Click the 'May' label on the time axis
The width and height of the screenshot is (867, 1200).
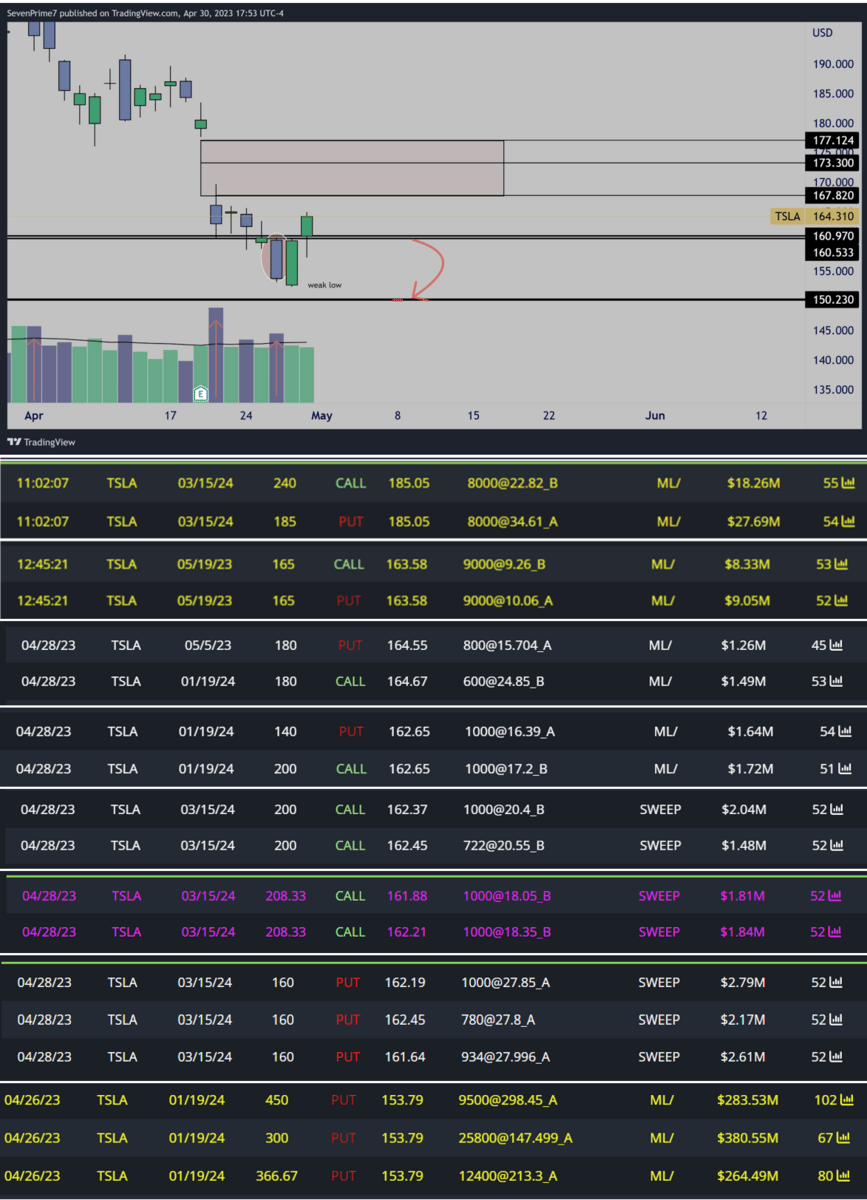coord(322,415)
